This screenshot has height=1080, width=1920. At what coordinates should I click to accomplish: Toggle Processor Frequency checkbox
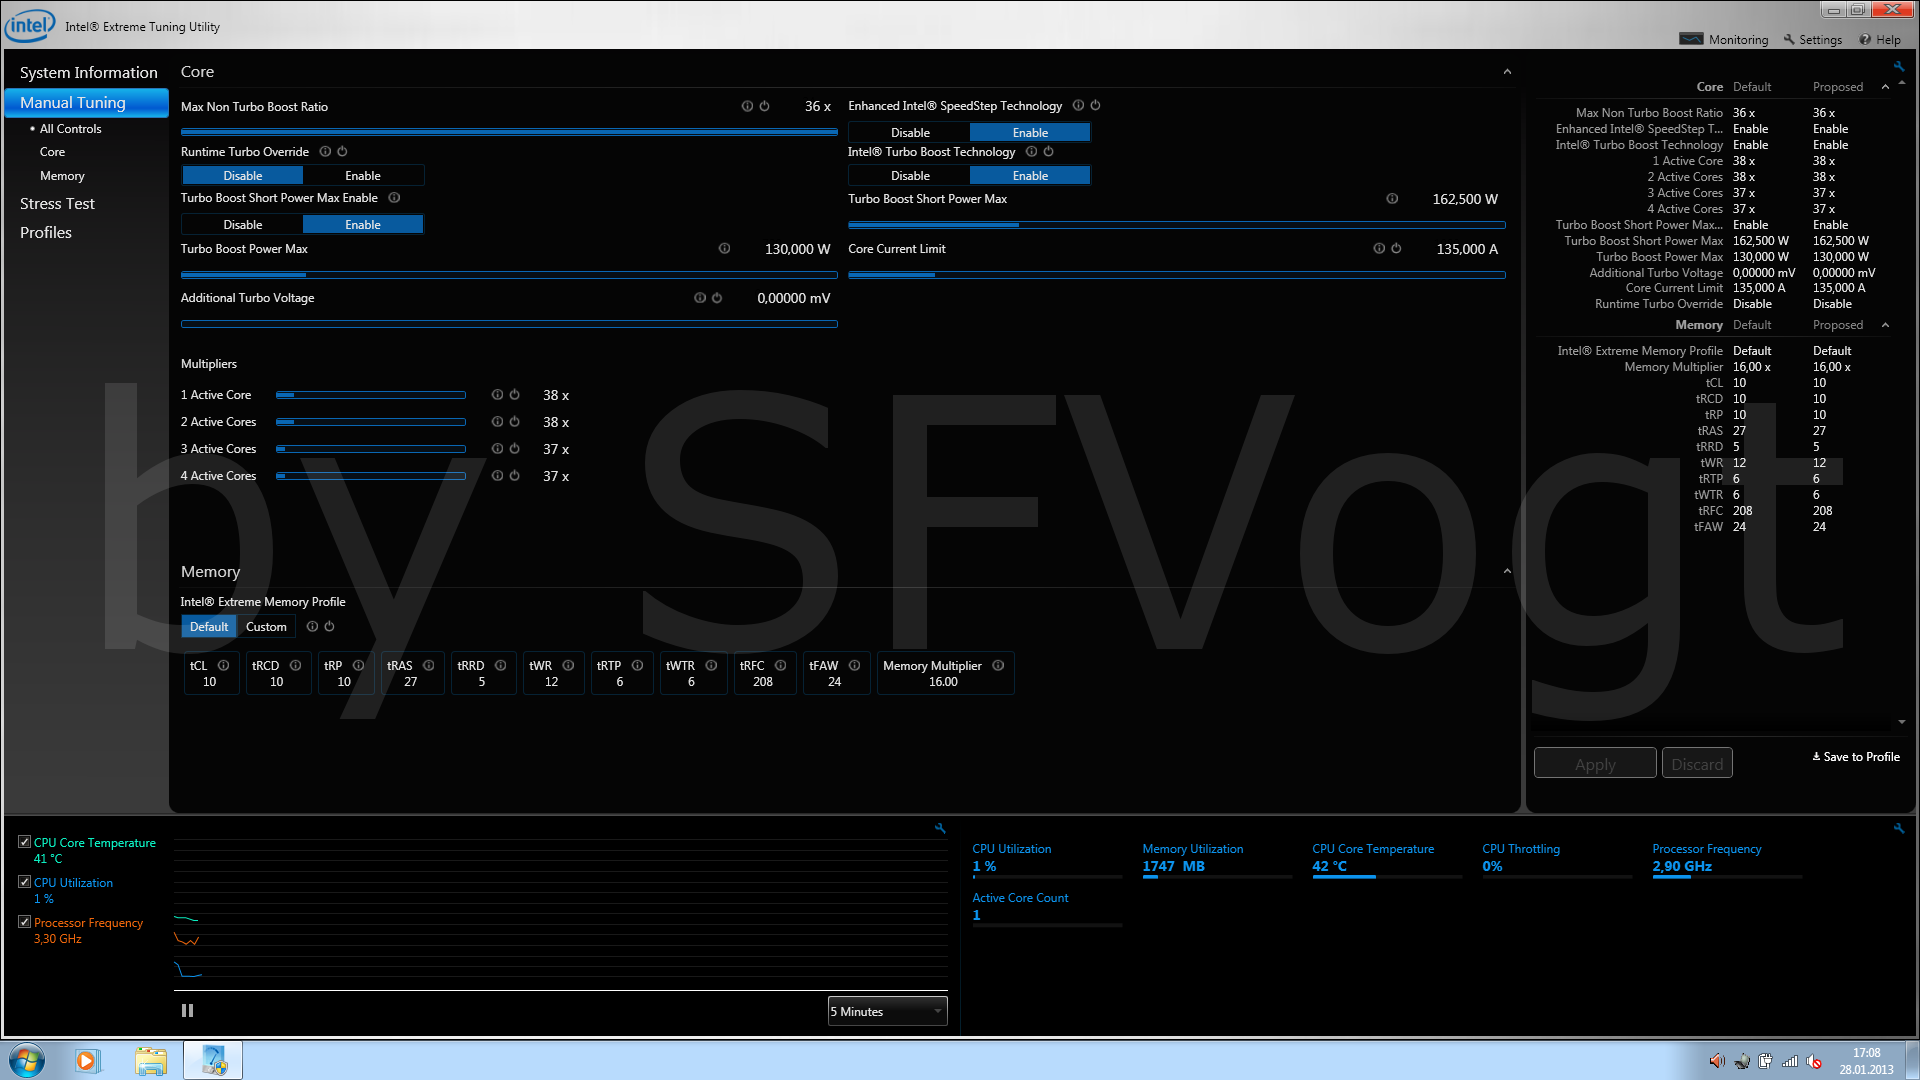click(x=24, y=922)
